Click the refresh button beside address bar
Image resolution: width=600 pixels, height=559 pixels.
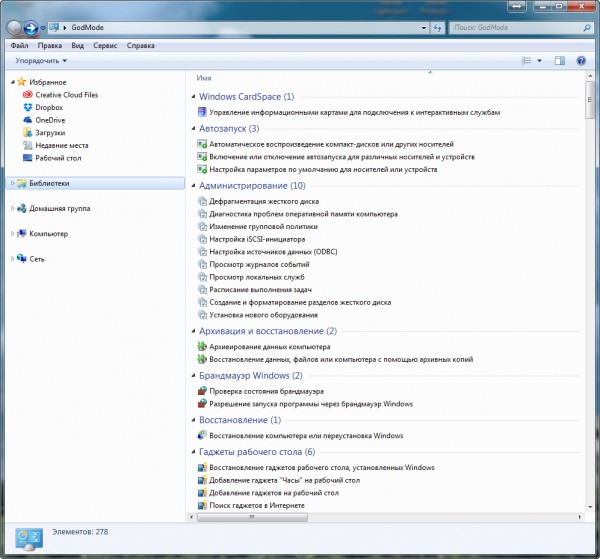point(437,27)
